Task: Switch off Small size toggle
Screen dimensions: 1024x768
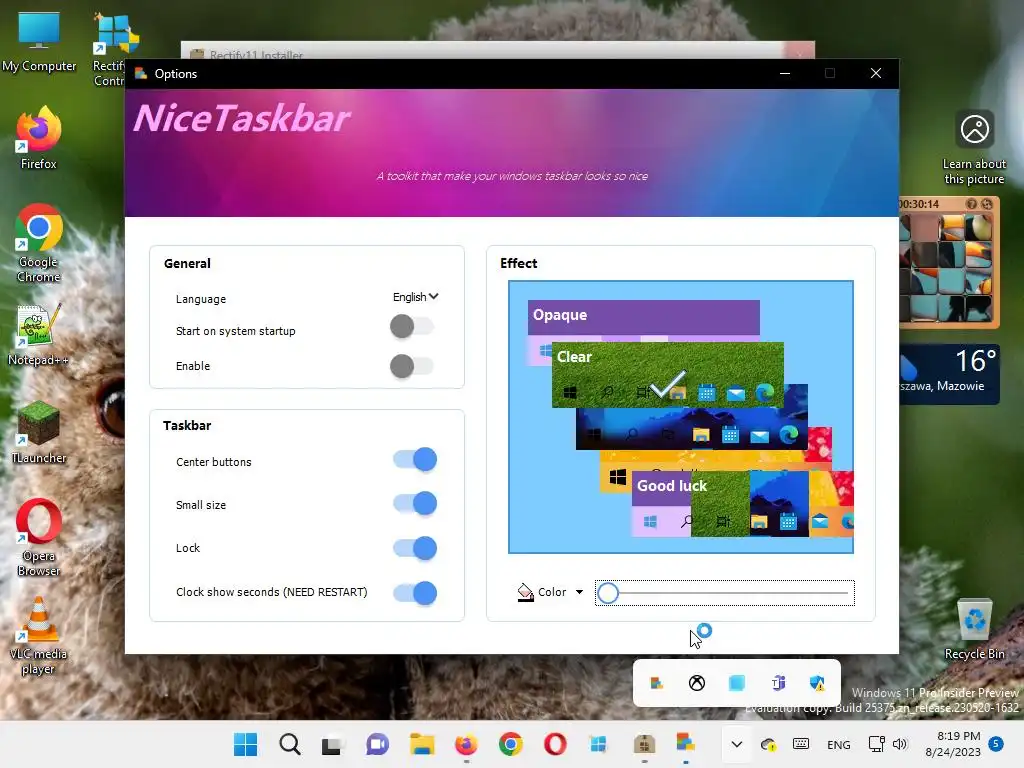Action: click(415, 504)
